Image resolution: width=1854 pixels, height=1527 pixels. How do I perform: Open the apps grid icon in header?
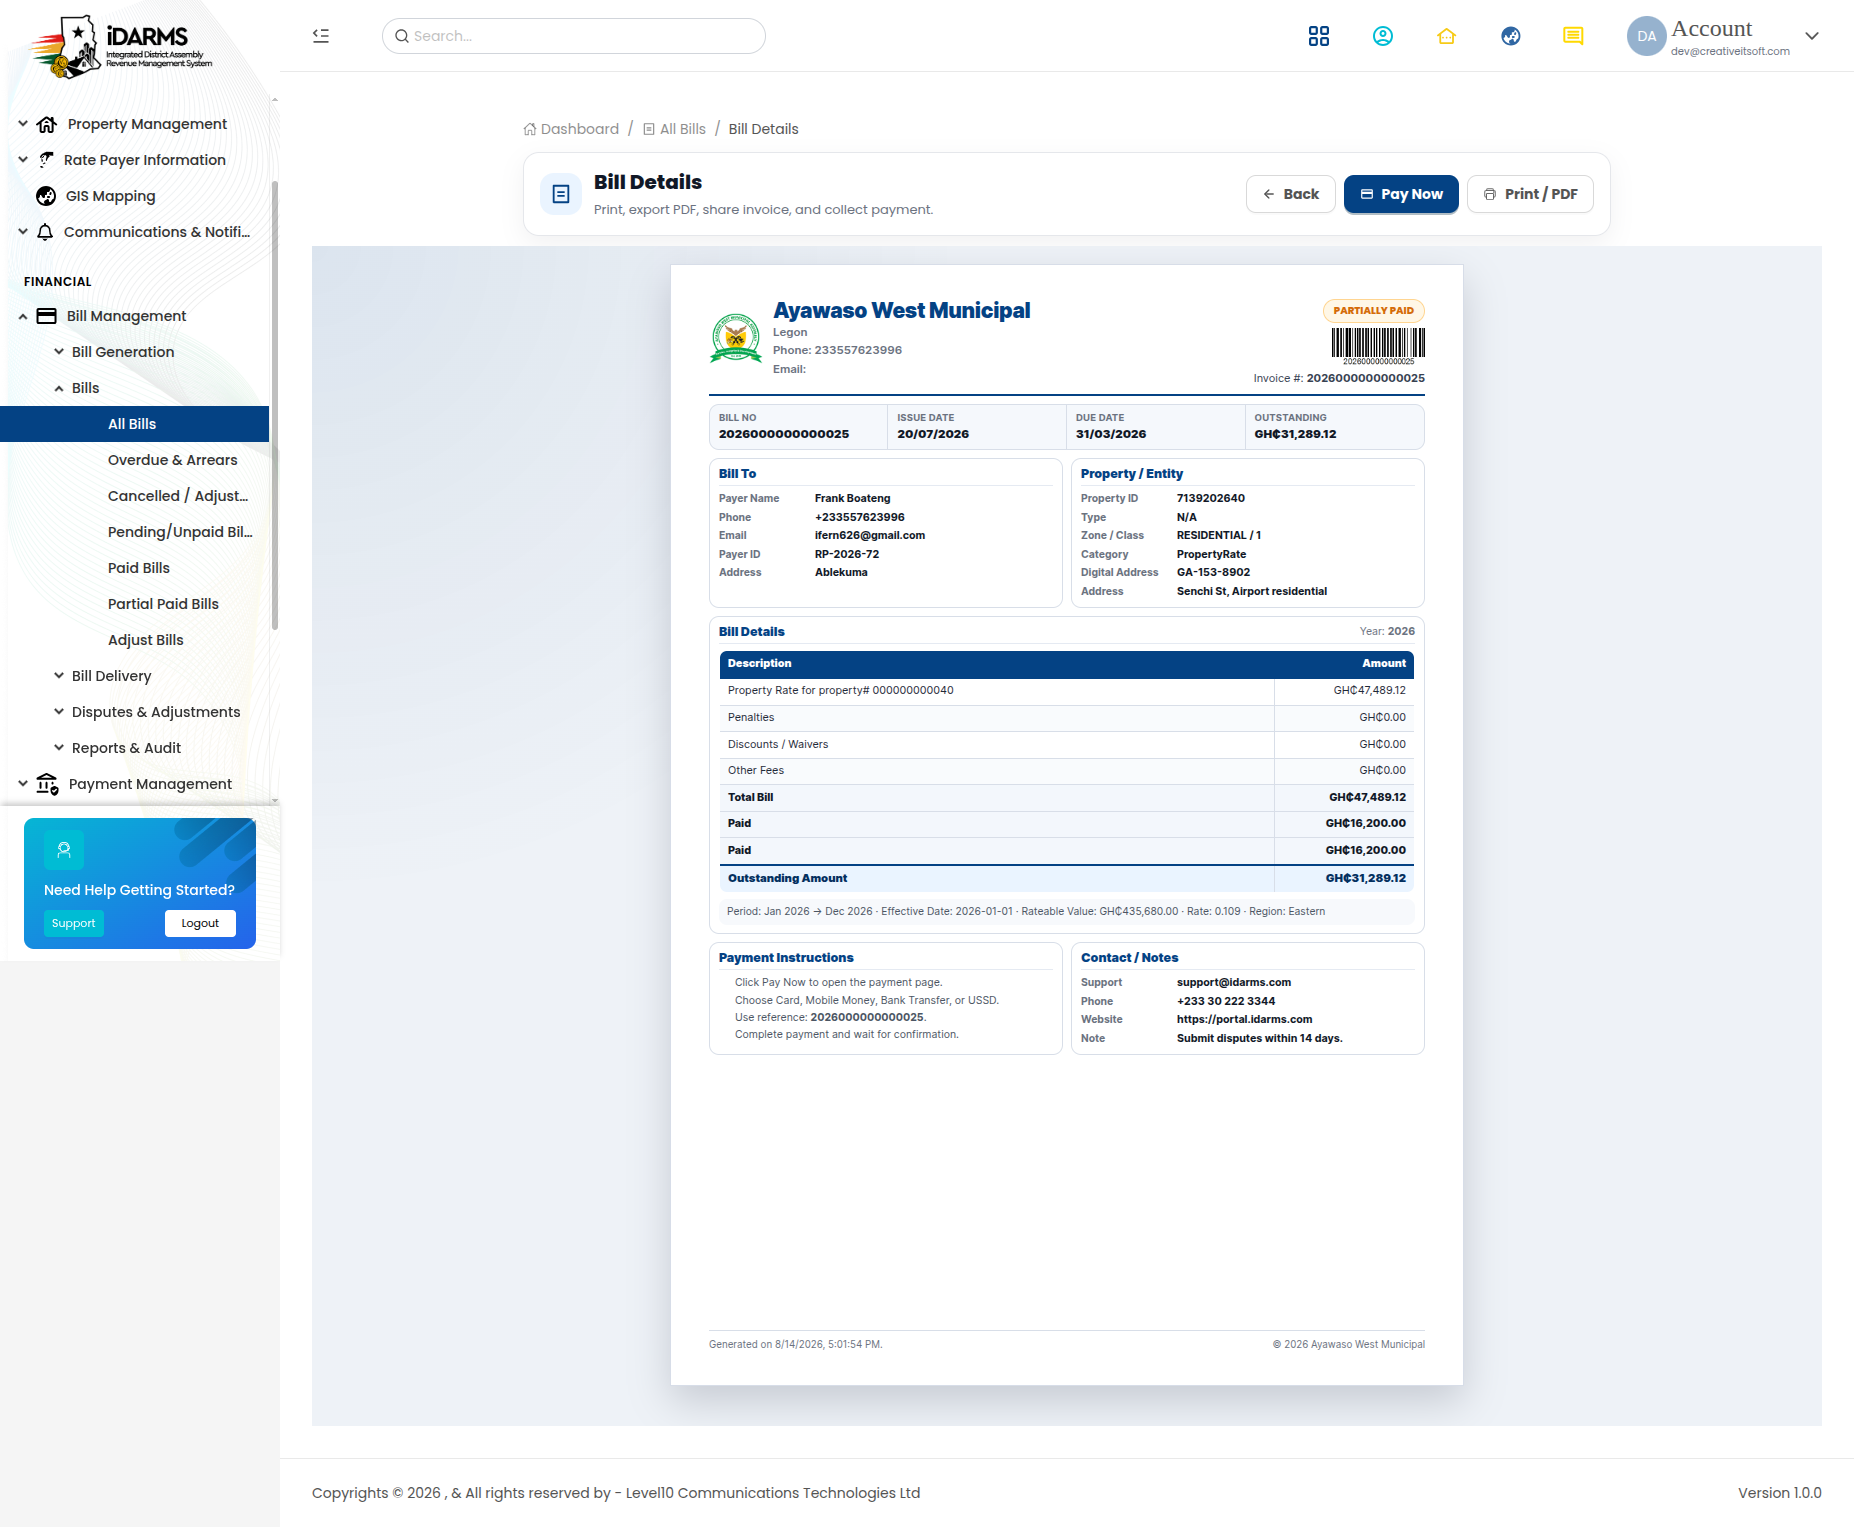(x=1319, y=36)
